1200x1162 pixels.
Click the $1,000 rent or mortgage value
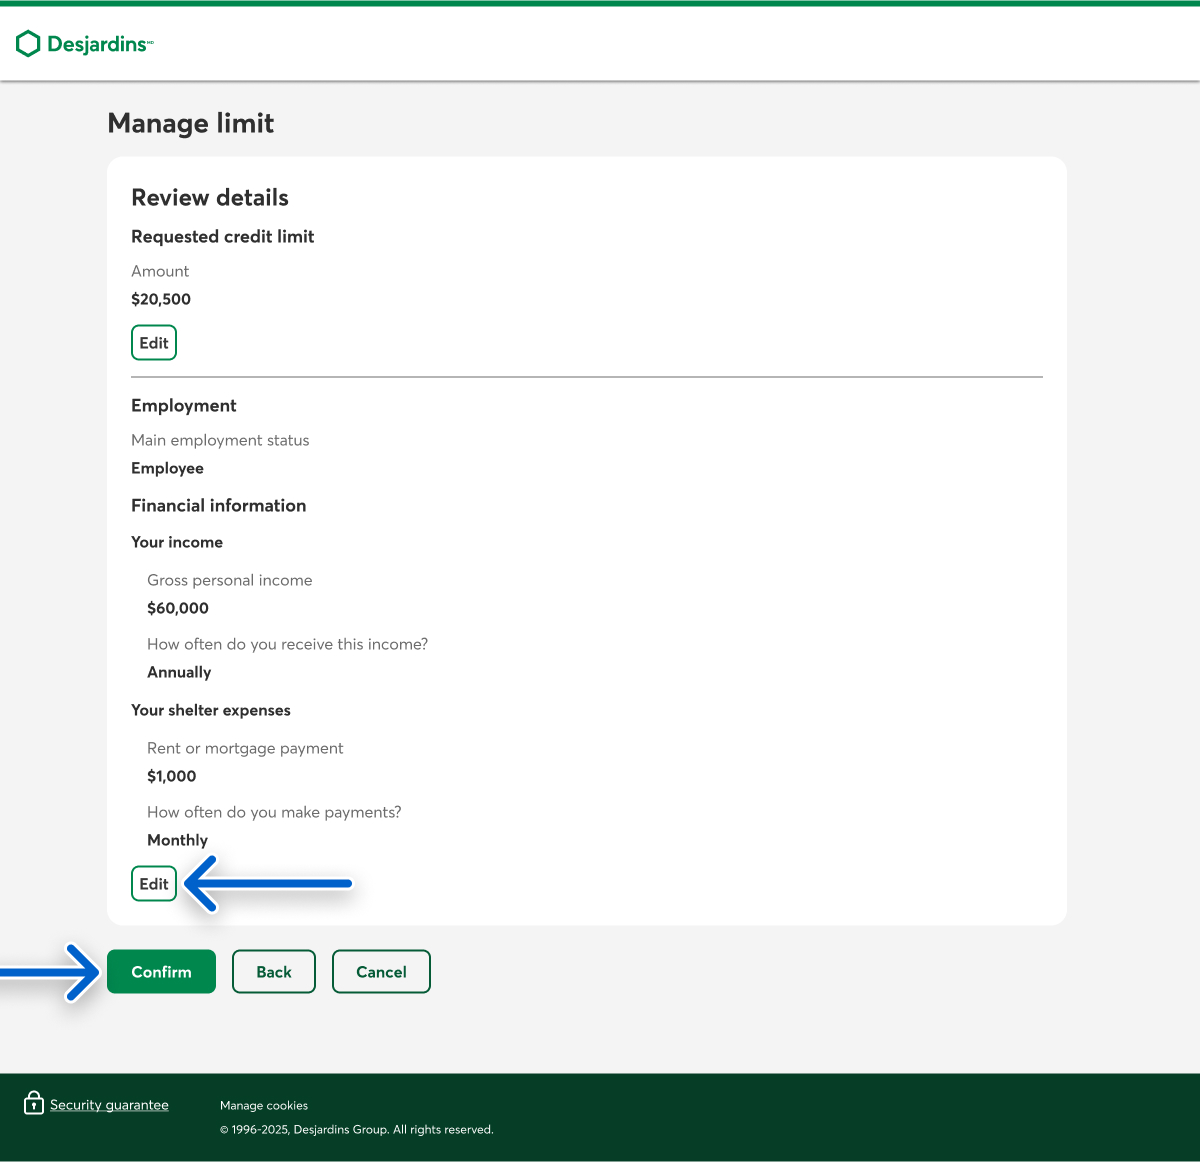click(x=172, y=776)
